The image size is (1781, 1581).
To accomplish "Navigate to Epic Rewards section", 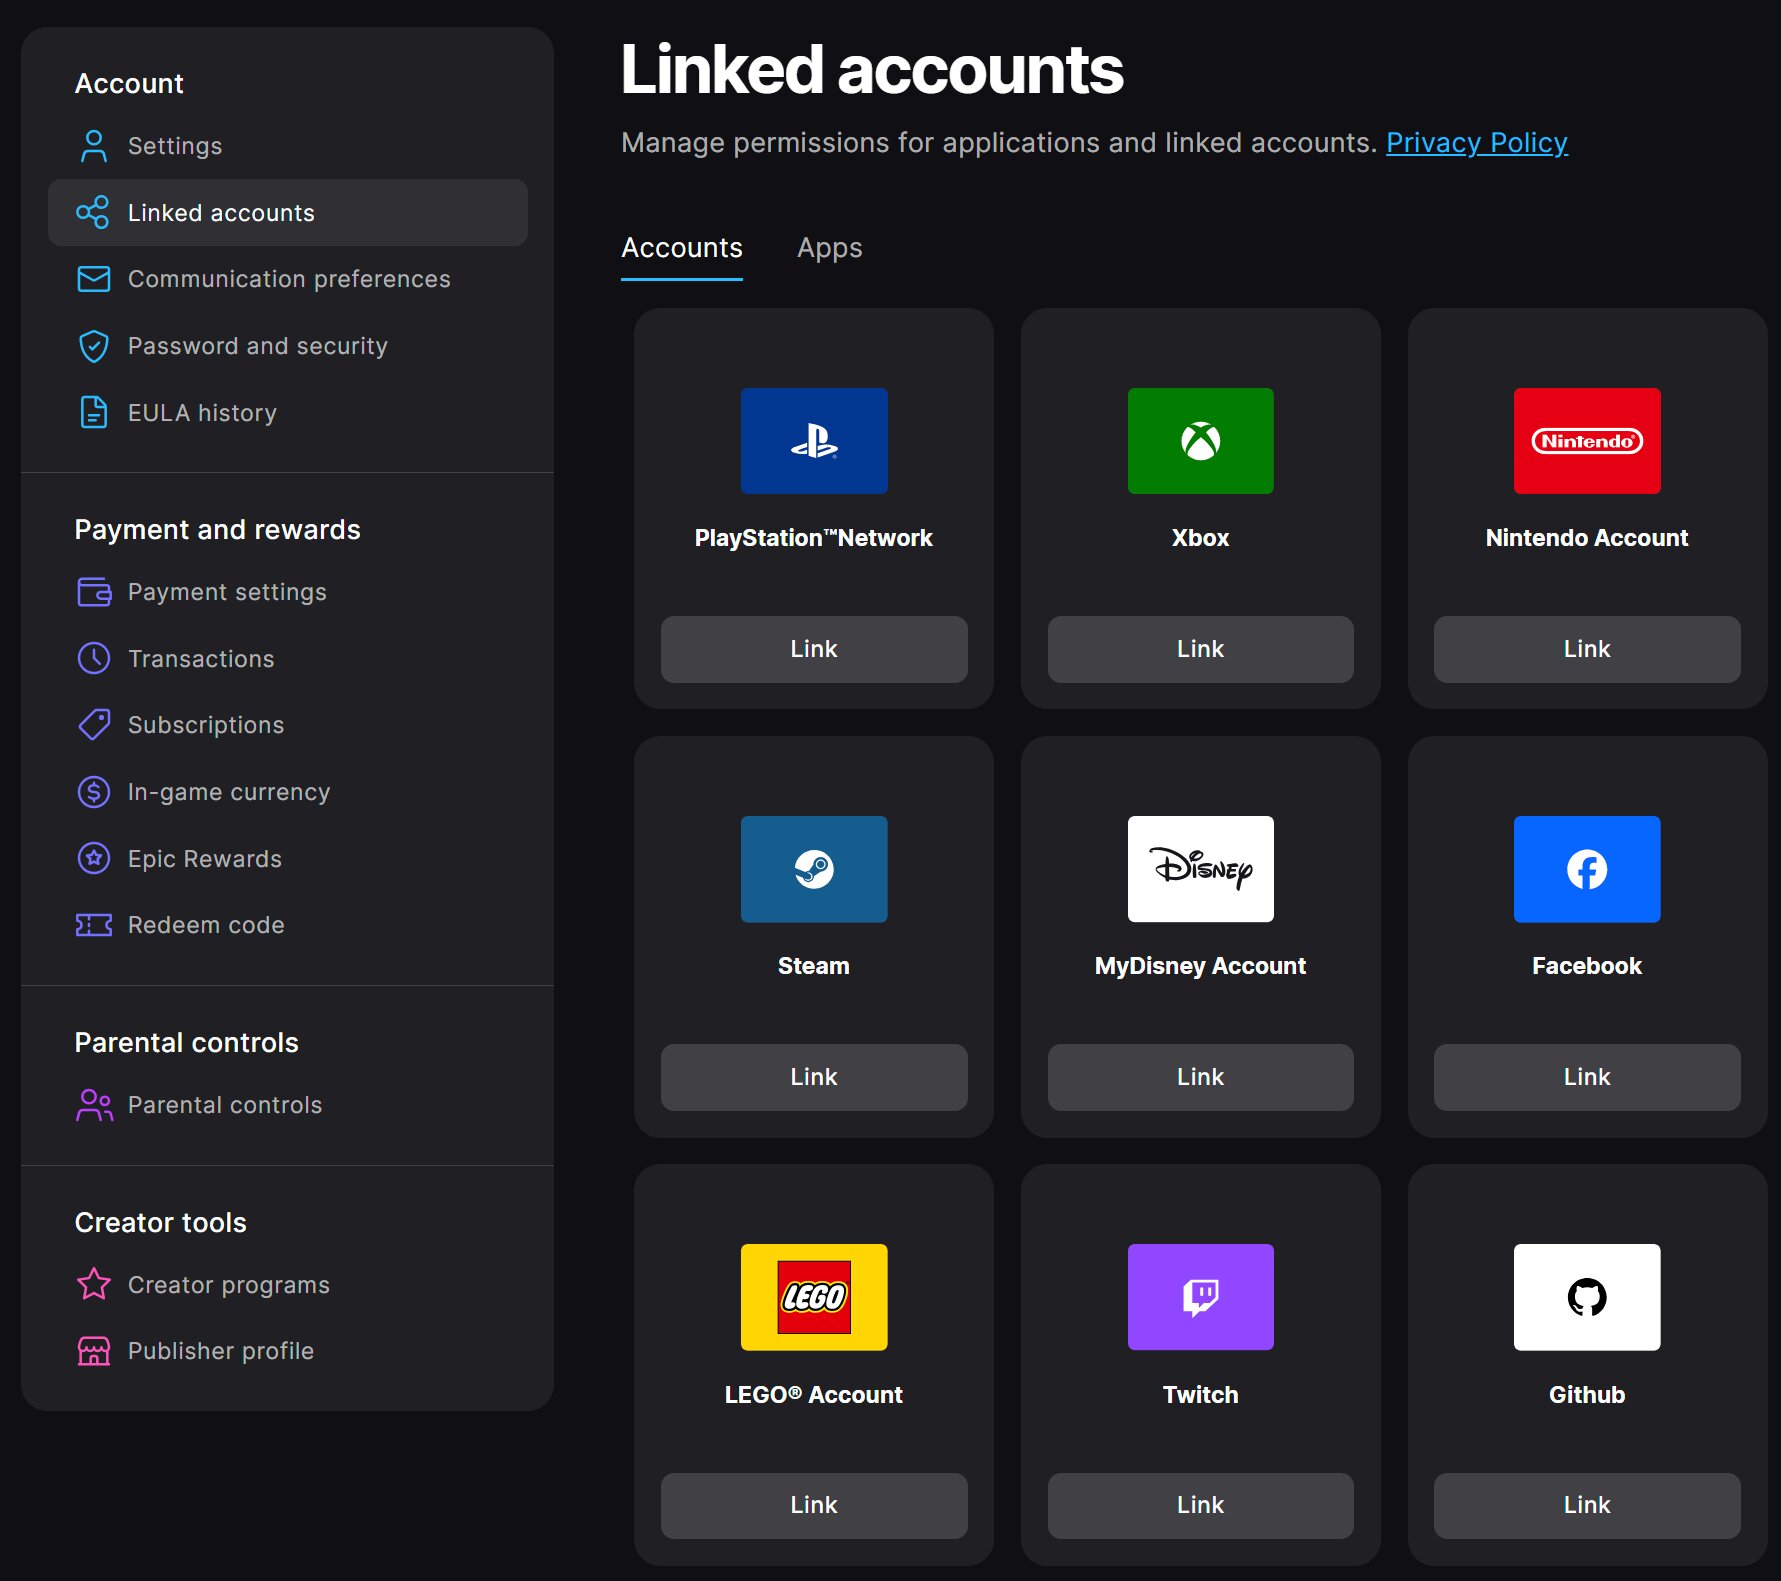I will coord(205,859).
